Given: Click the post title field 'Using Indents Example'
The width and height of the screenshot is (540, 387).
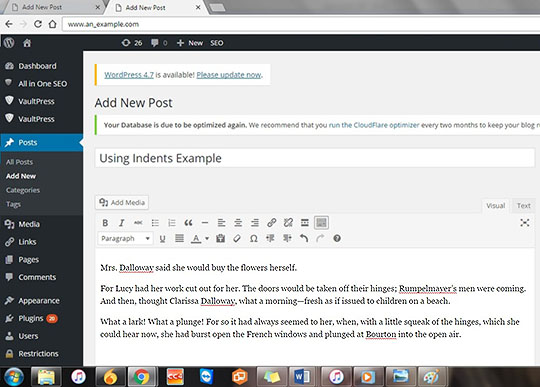Looking at the screenshot, I should pyautogui.click(x=315, y=158).
